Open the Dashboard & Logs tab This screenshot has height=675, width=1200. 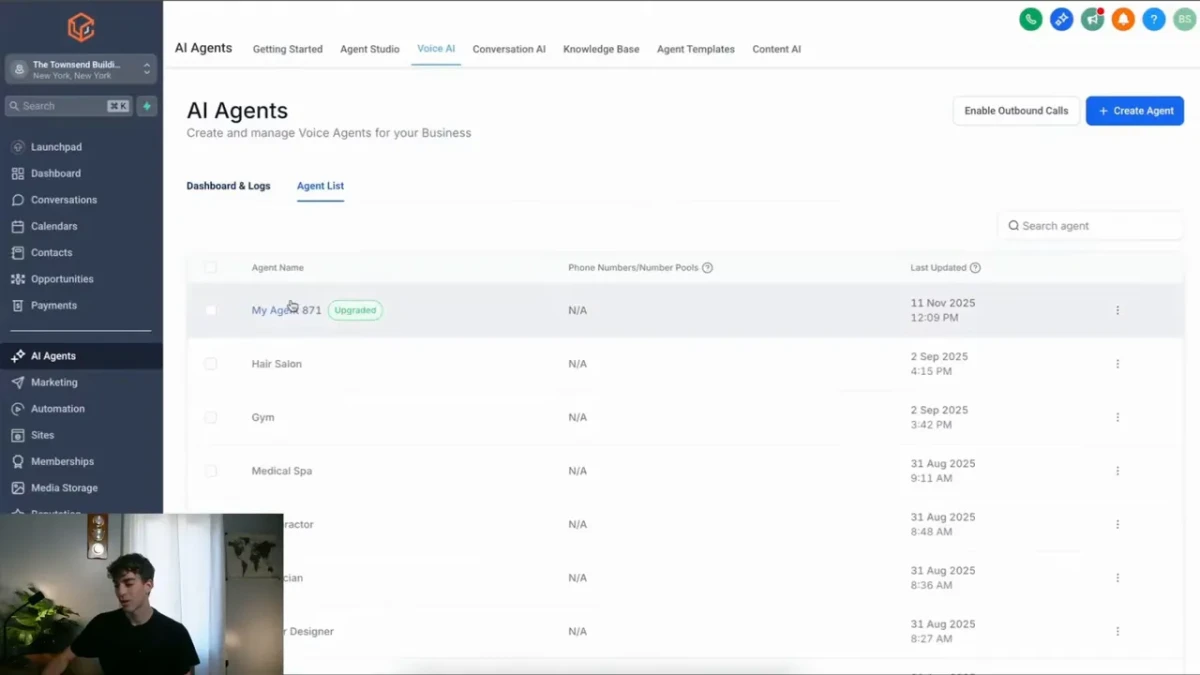[228, 186]
